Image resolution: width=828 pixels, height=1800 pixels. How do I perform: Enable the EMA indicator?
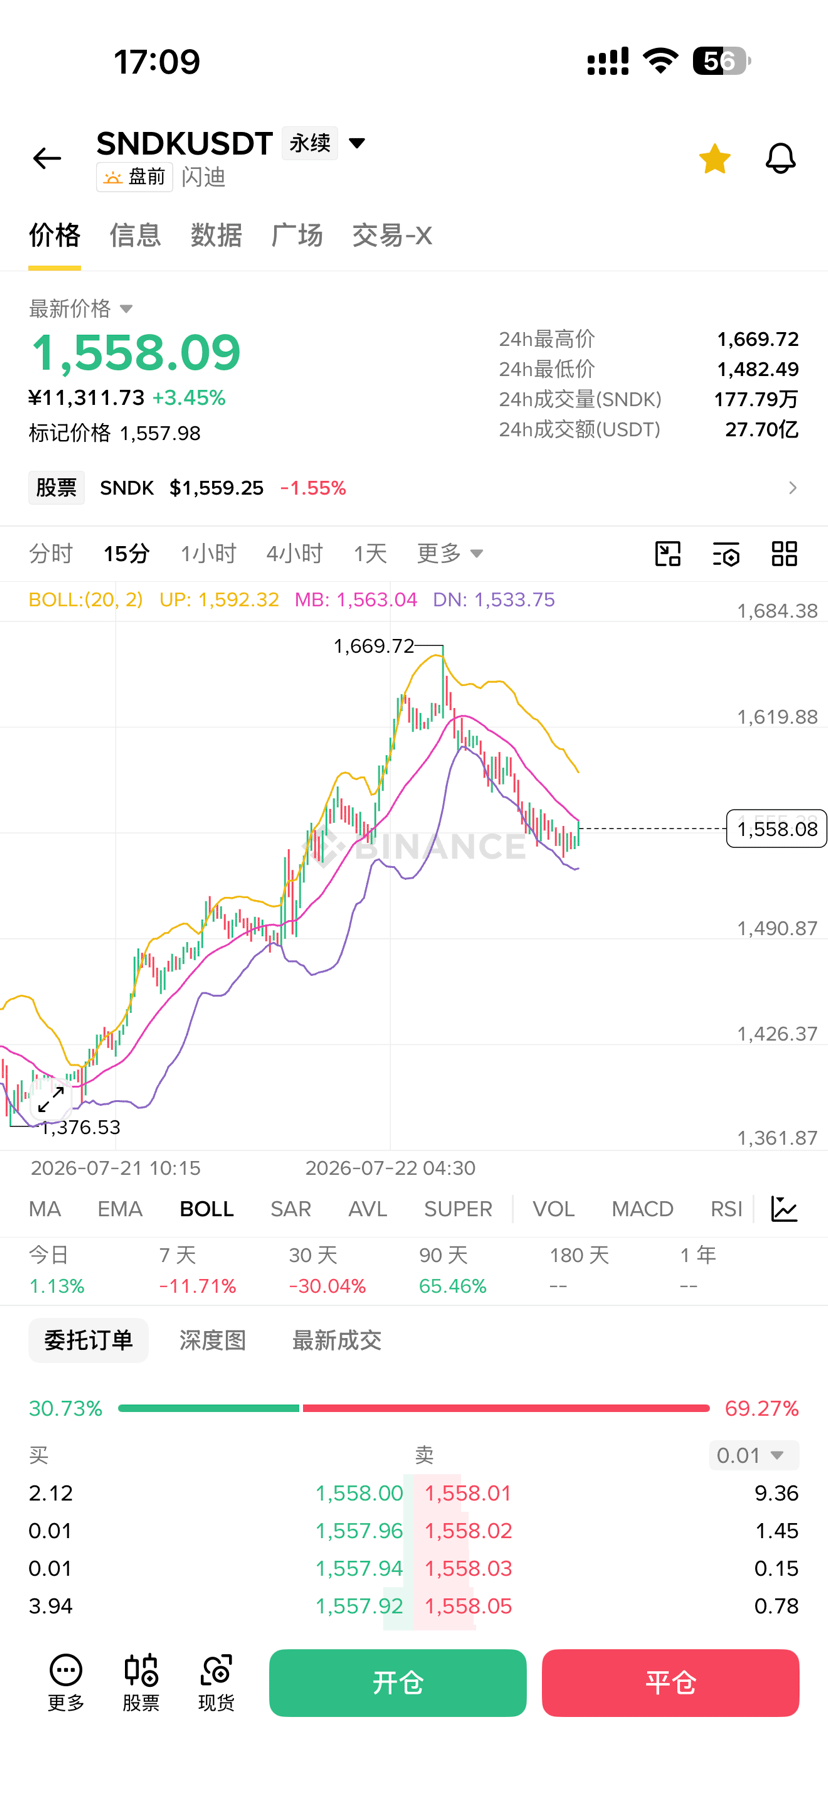[120, 1209]
